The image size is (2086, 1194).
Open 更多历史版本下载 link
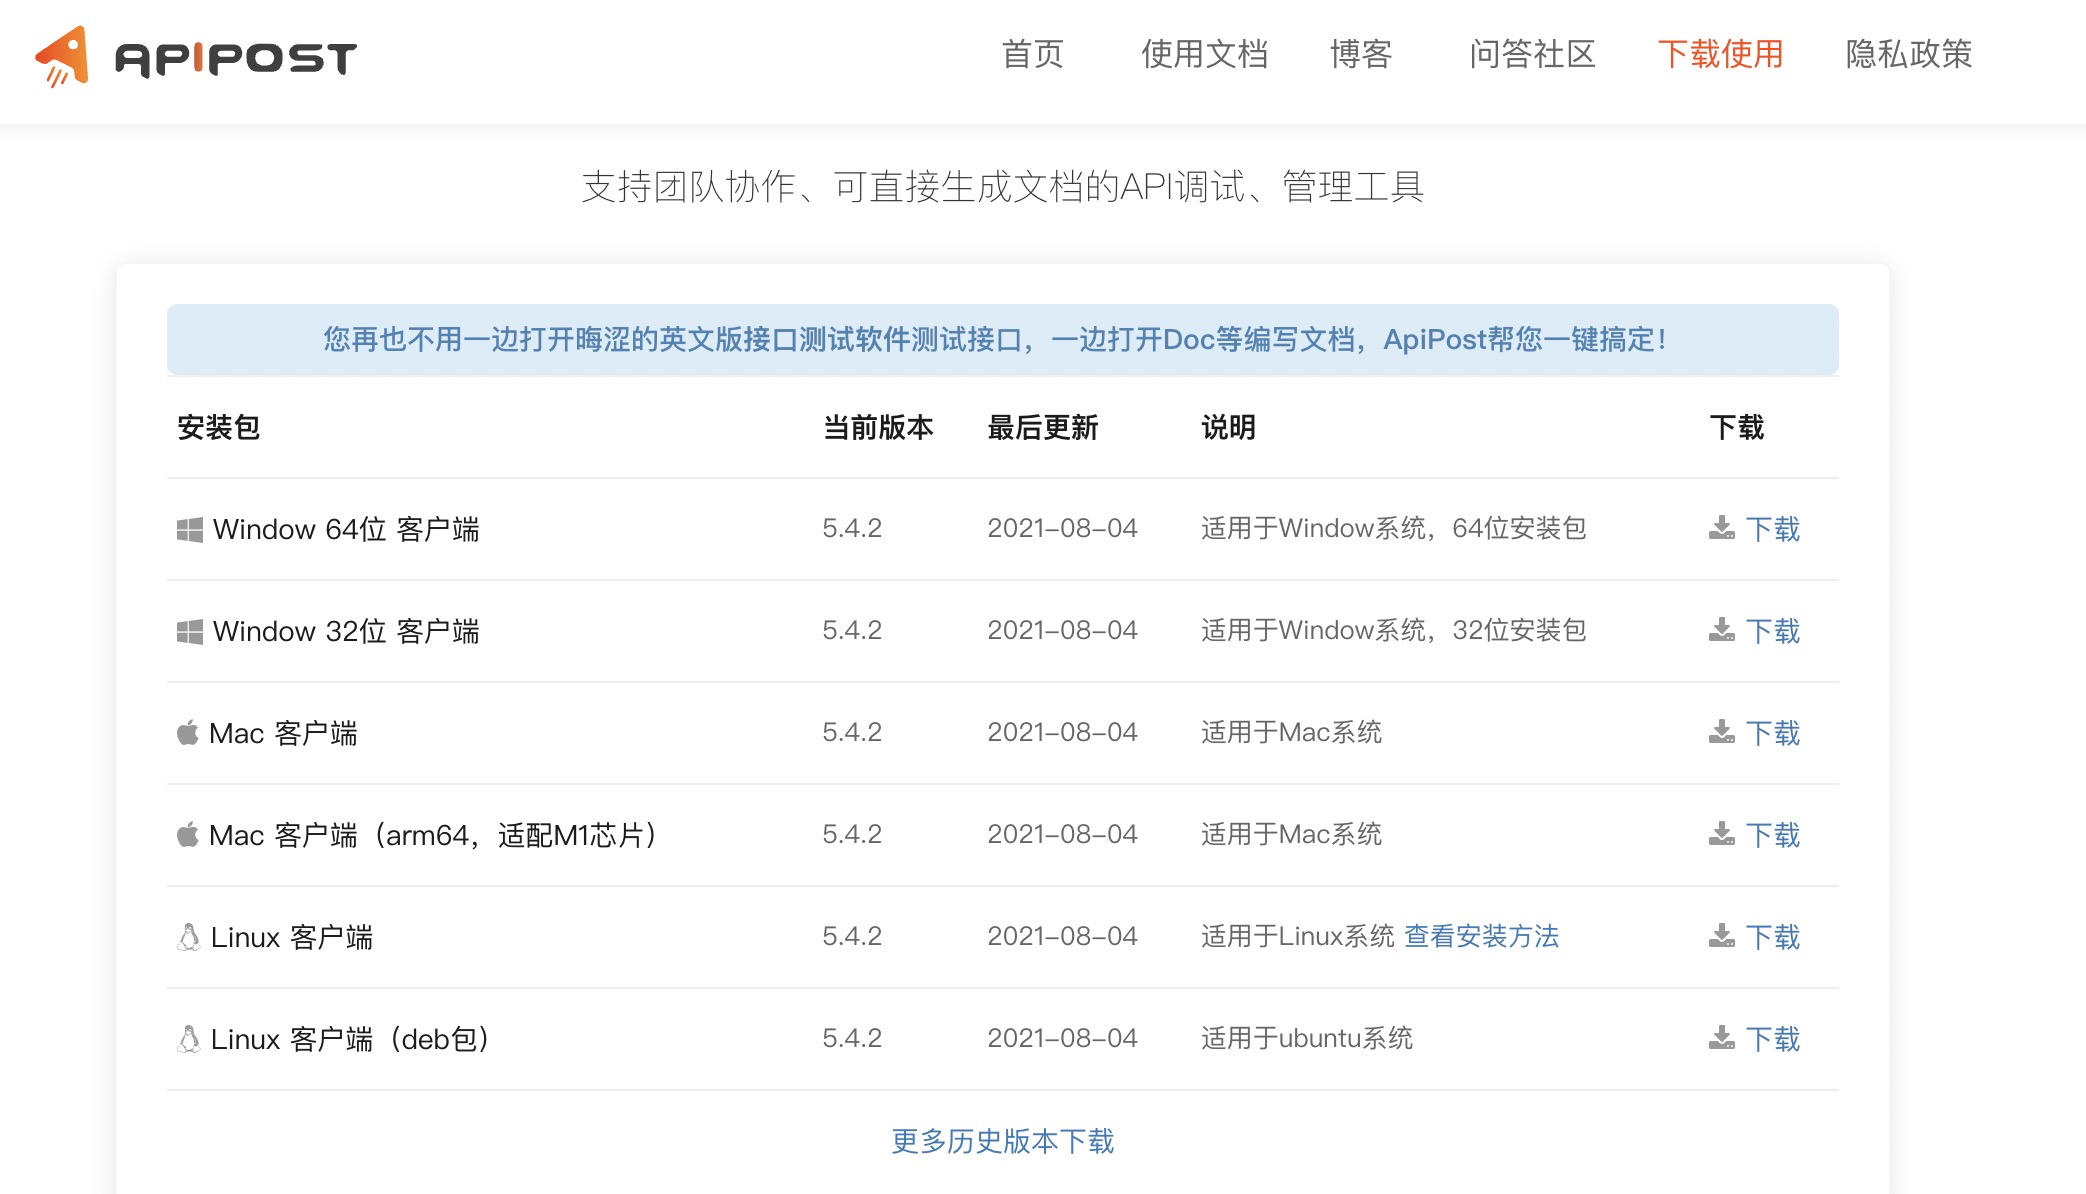(x=1002, y=1141)
